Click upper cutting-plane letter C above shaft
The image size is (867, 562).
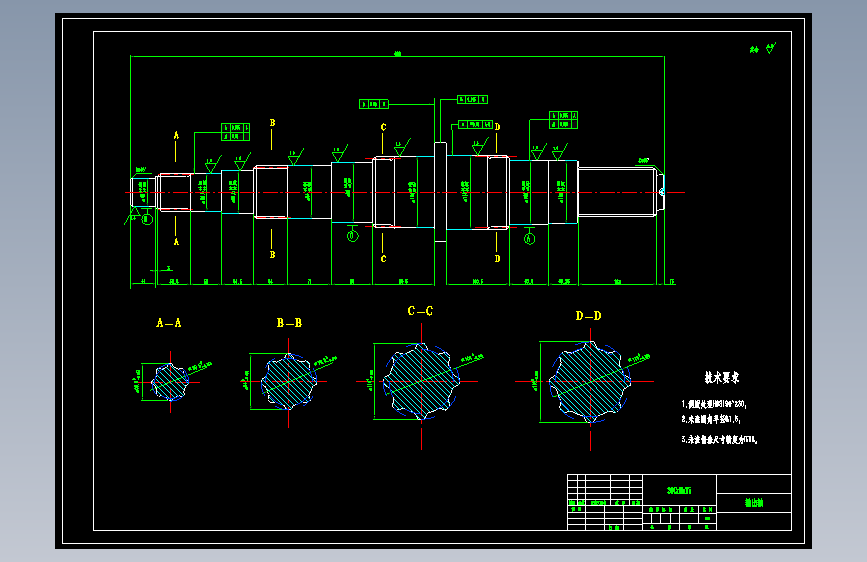(x=383, y=127)
